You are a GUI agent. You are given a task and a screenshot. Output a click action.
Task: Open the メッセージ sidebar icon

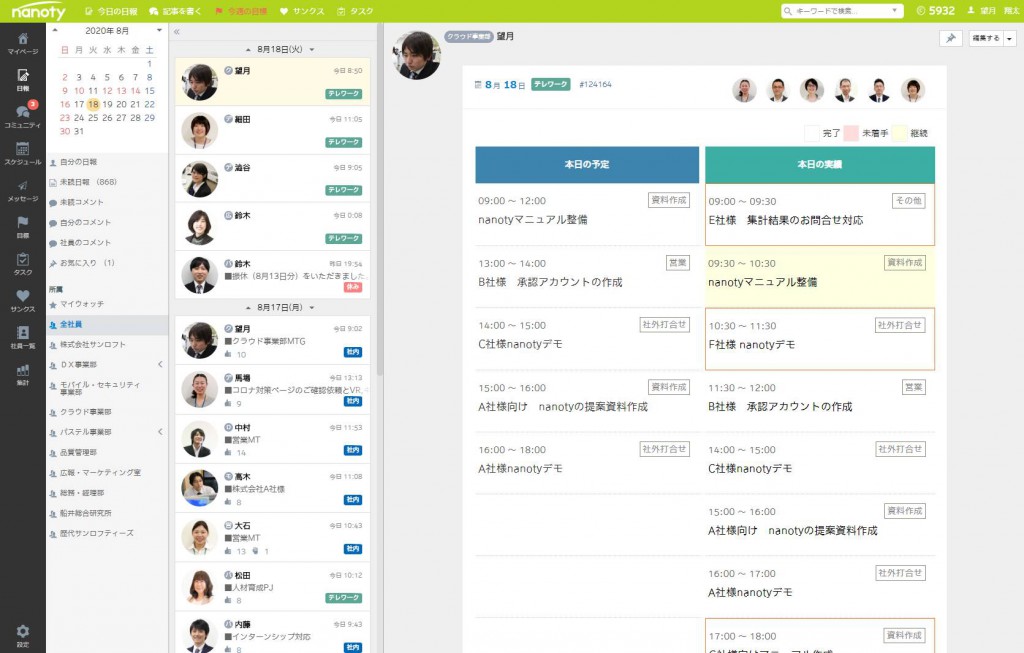(x=23, y=190)
